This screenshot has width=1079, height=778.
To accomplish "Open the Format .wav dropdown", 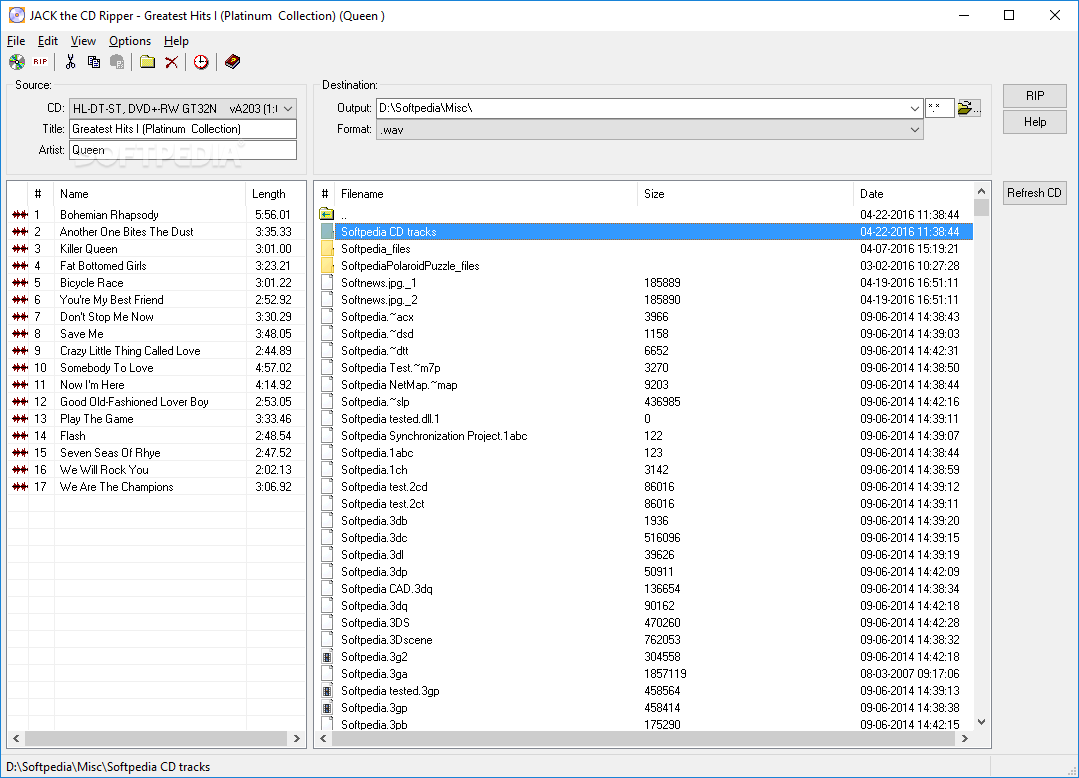I will click(x=915, y=129).
